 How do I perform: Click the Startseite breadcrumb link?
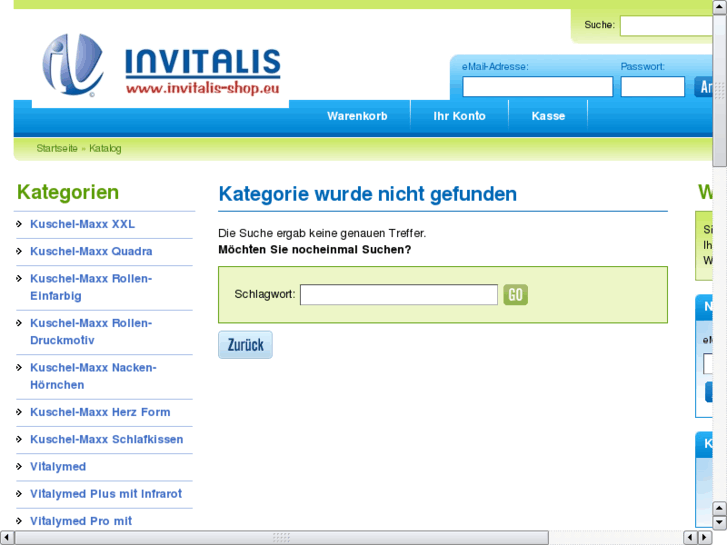click(x=57, y=148)
